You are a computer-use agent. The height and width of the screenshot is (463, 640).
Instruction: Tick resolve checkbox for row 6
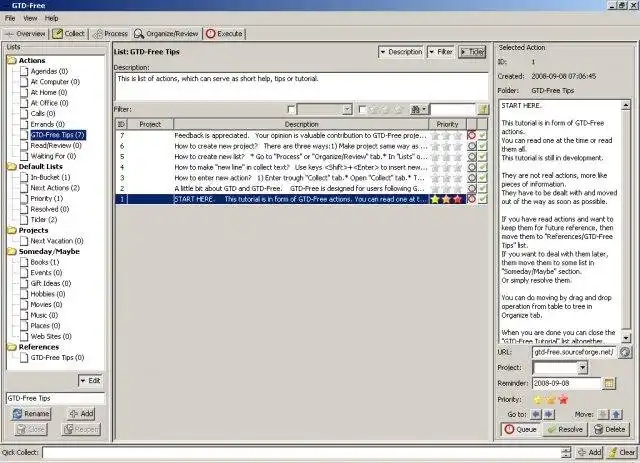[482, 146]
